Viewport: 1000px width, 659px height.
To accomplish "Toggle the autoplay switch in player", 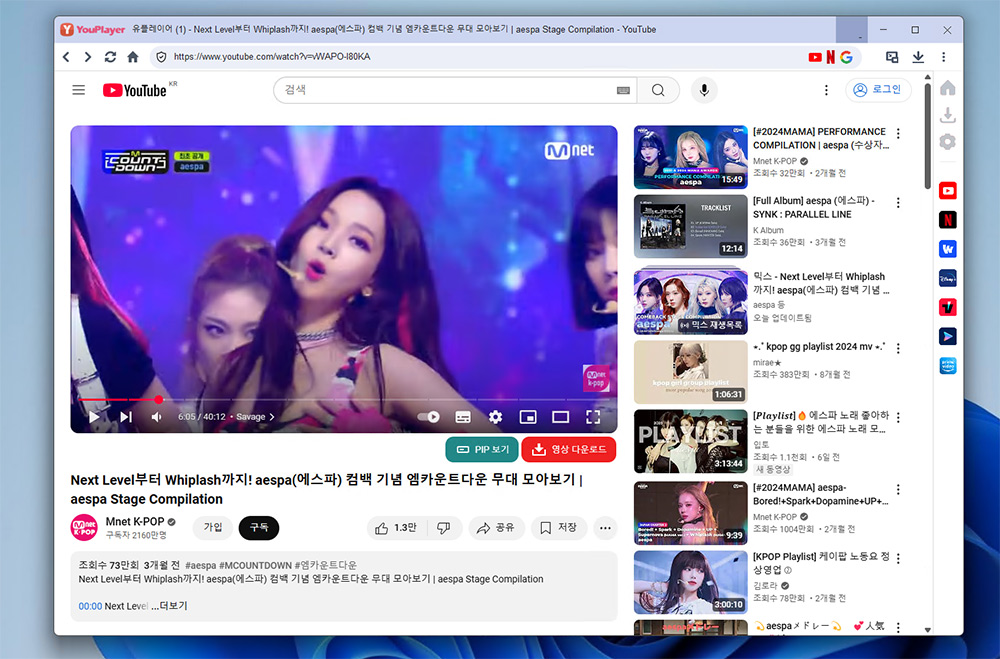I will coord(428,417).
